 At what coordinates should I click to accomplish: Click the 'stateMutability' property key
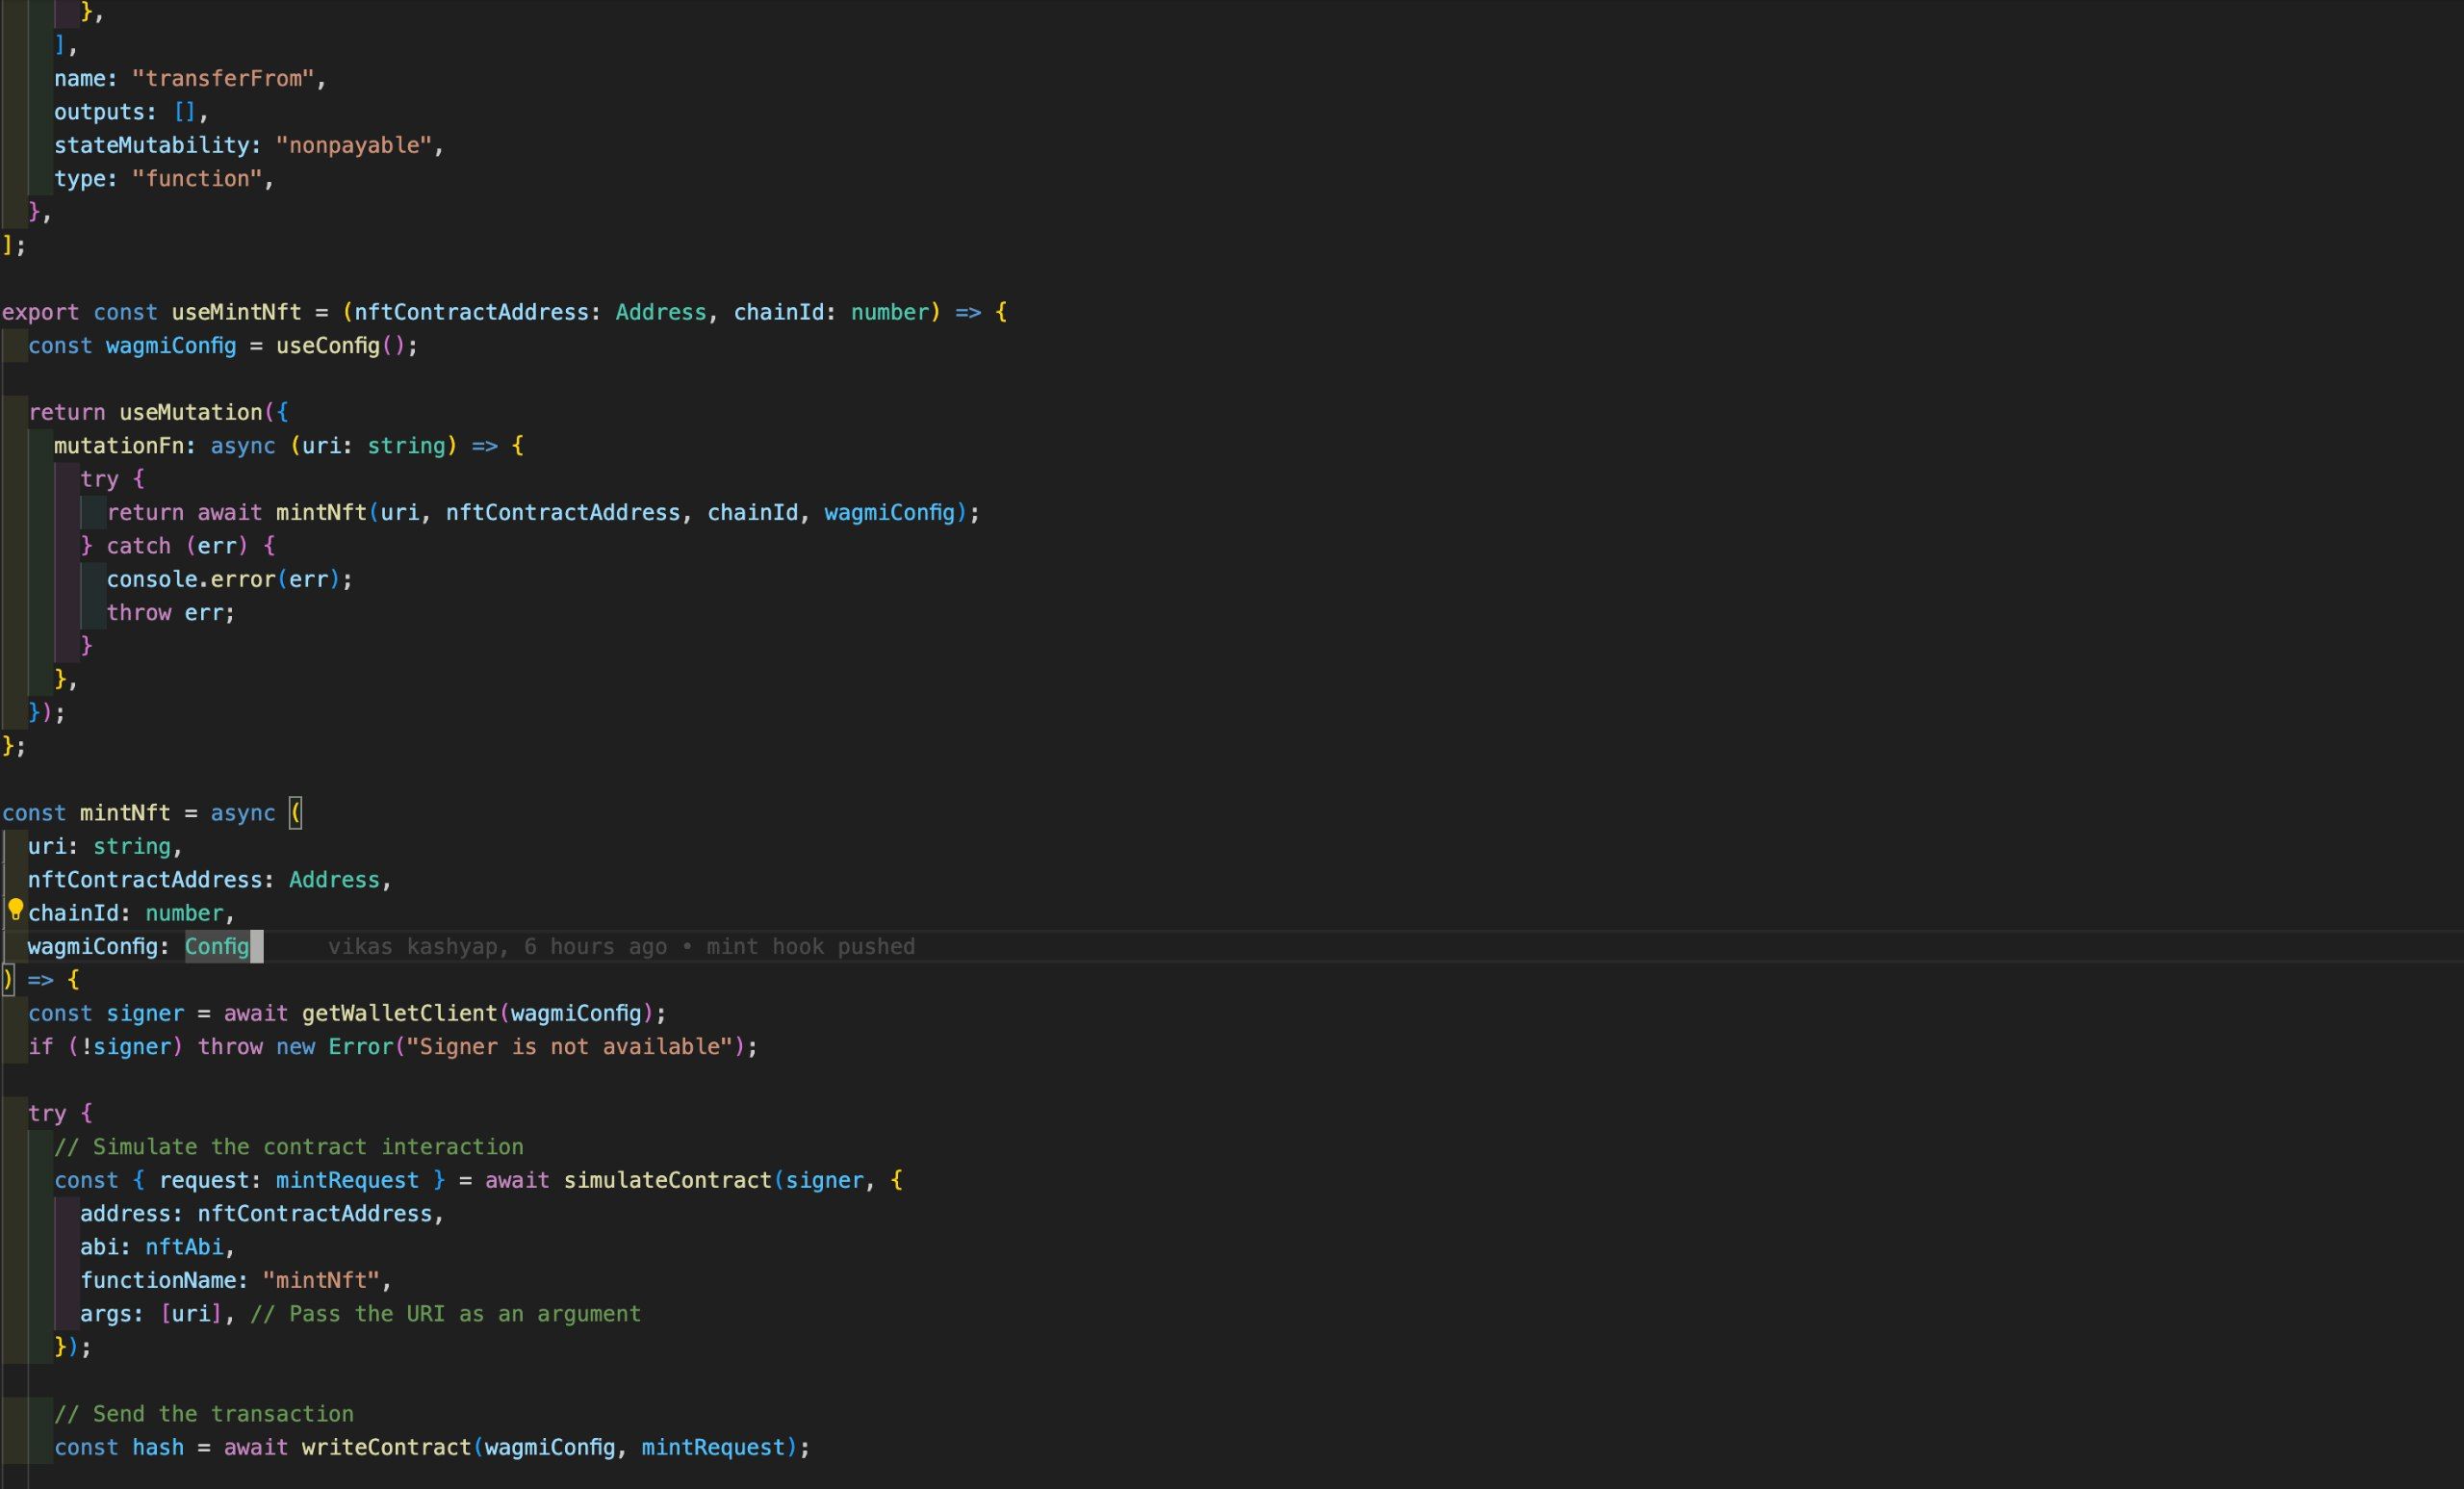point(151,145)
